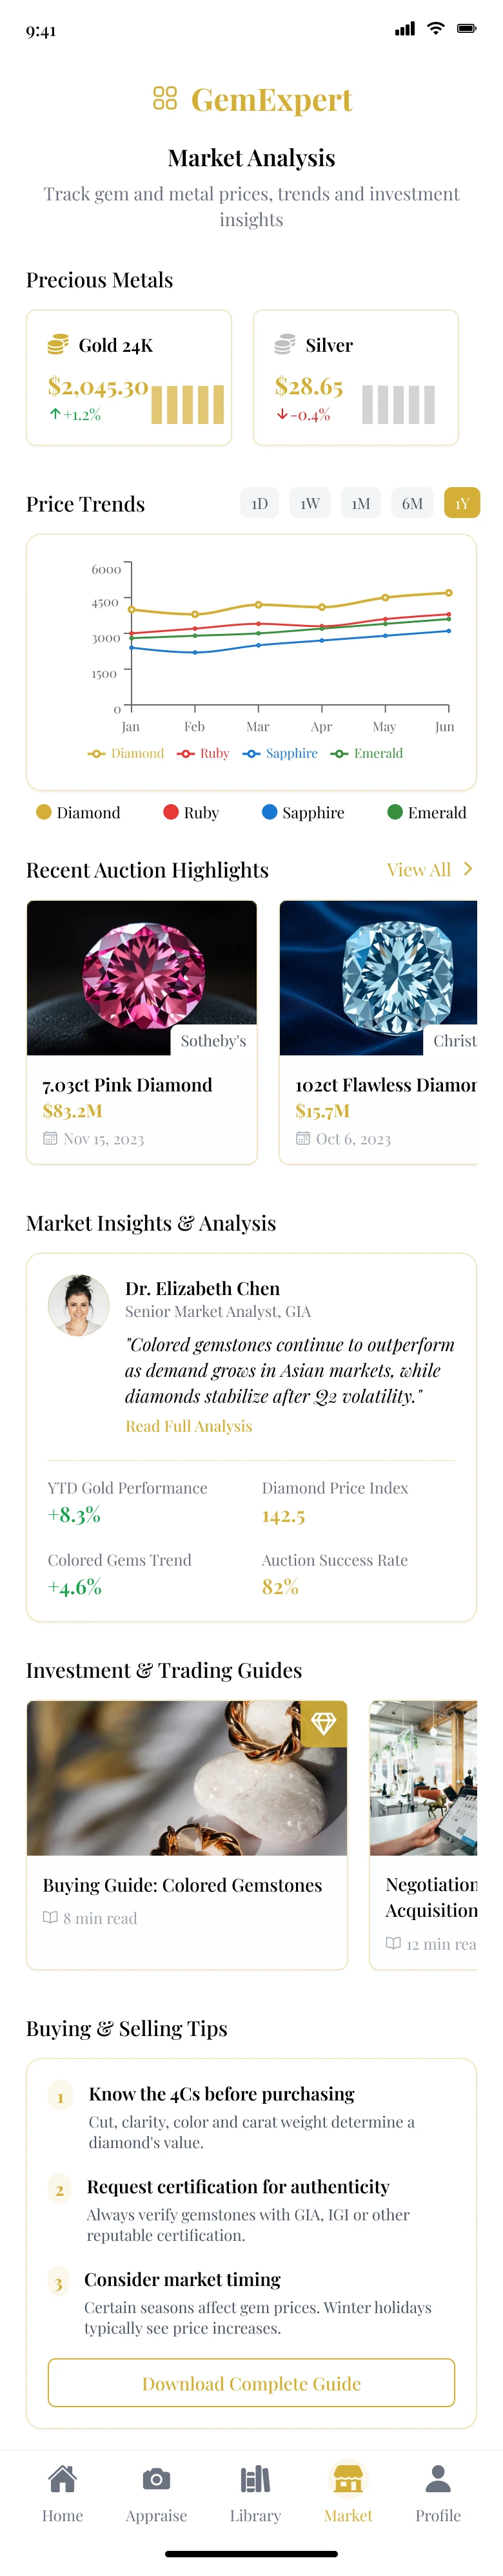Open Appraise camera icon
This screenshot has height=2576, width=503.
click(156, 2480)
